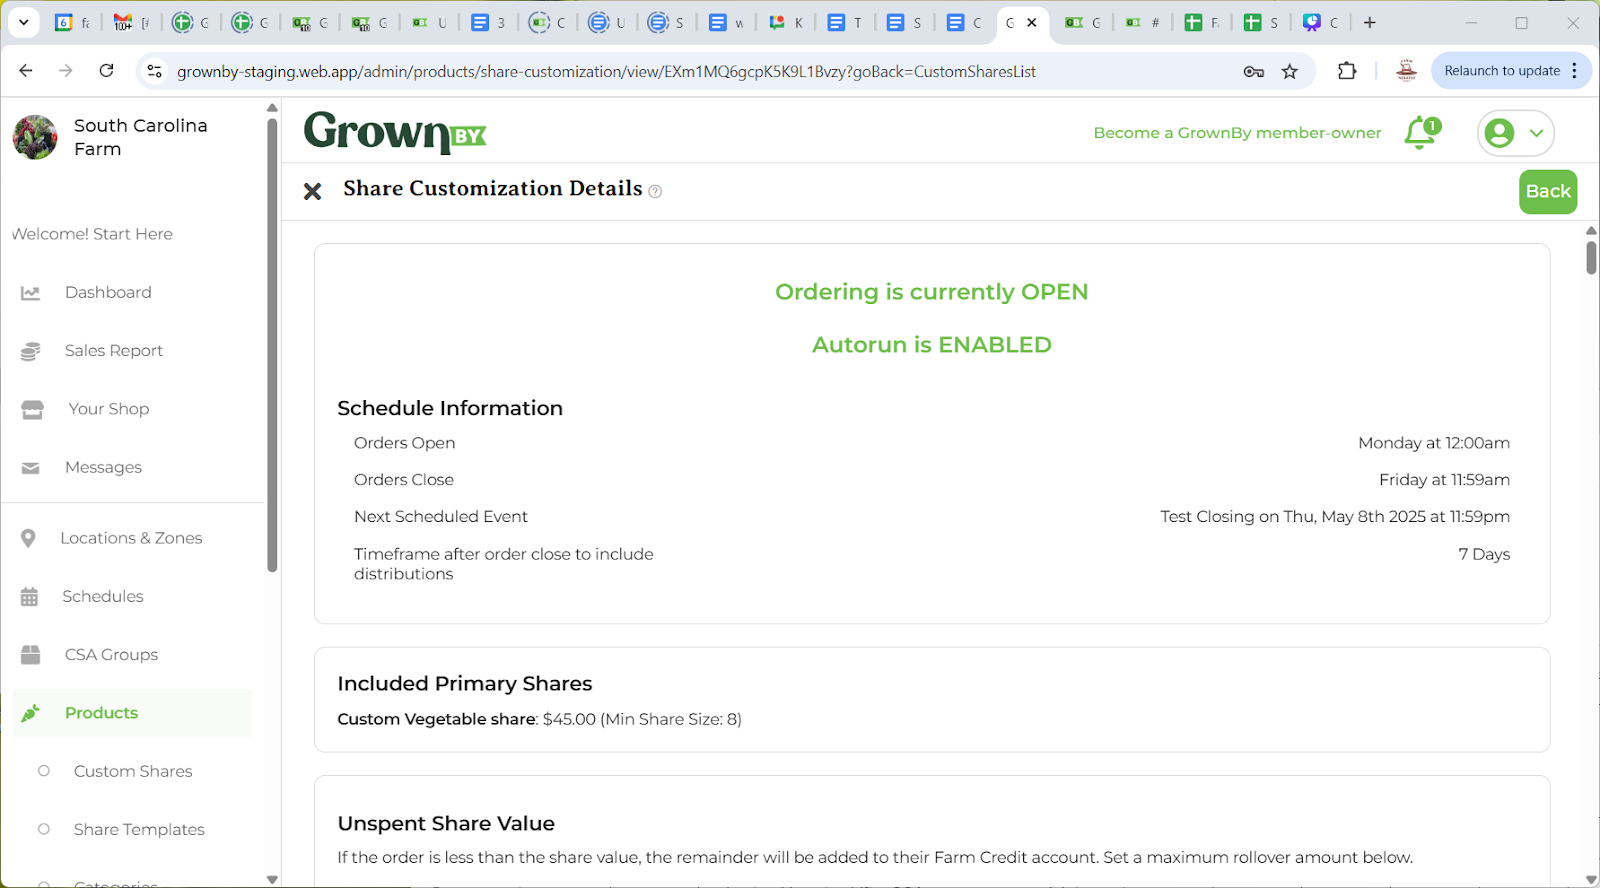This screenshot has width=1600, height=888.
Task: Open the user account avatar menu
Action: click(x=1515, y=133)
